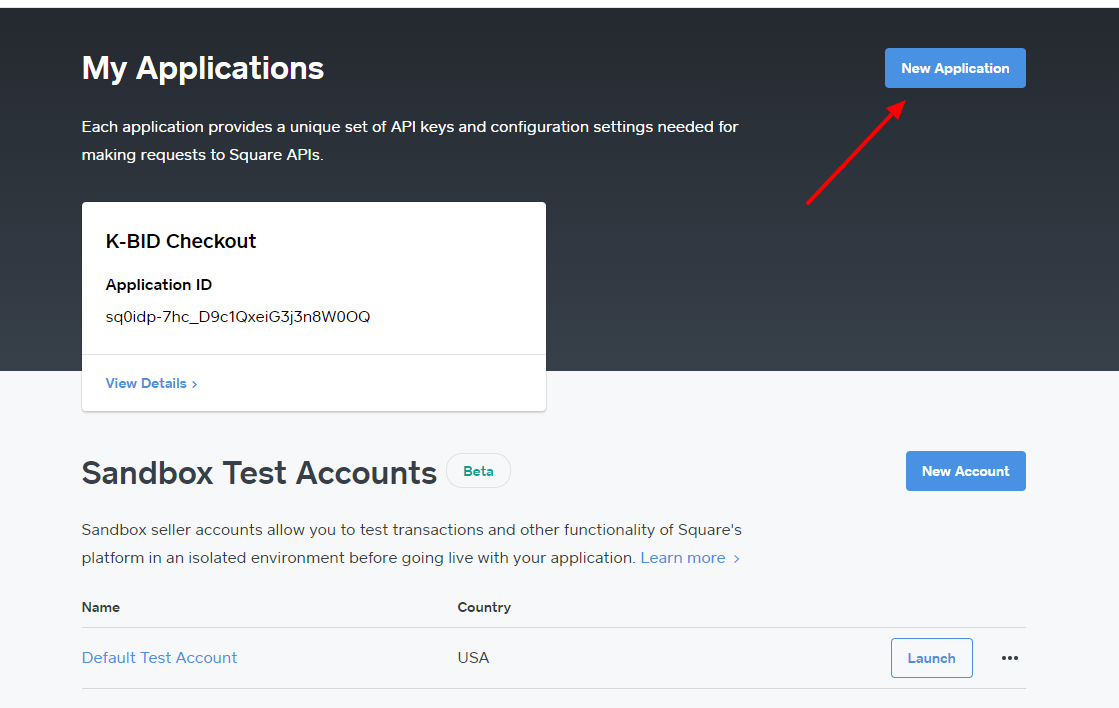Click the Sandbox Test Accounts heading

coord(259,472)
